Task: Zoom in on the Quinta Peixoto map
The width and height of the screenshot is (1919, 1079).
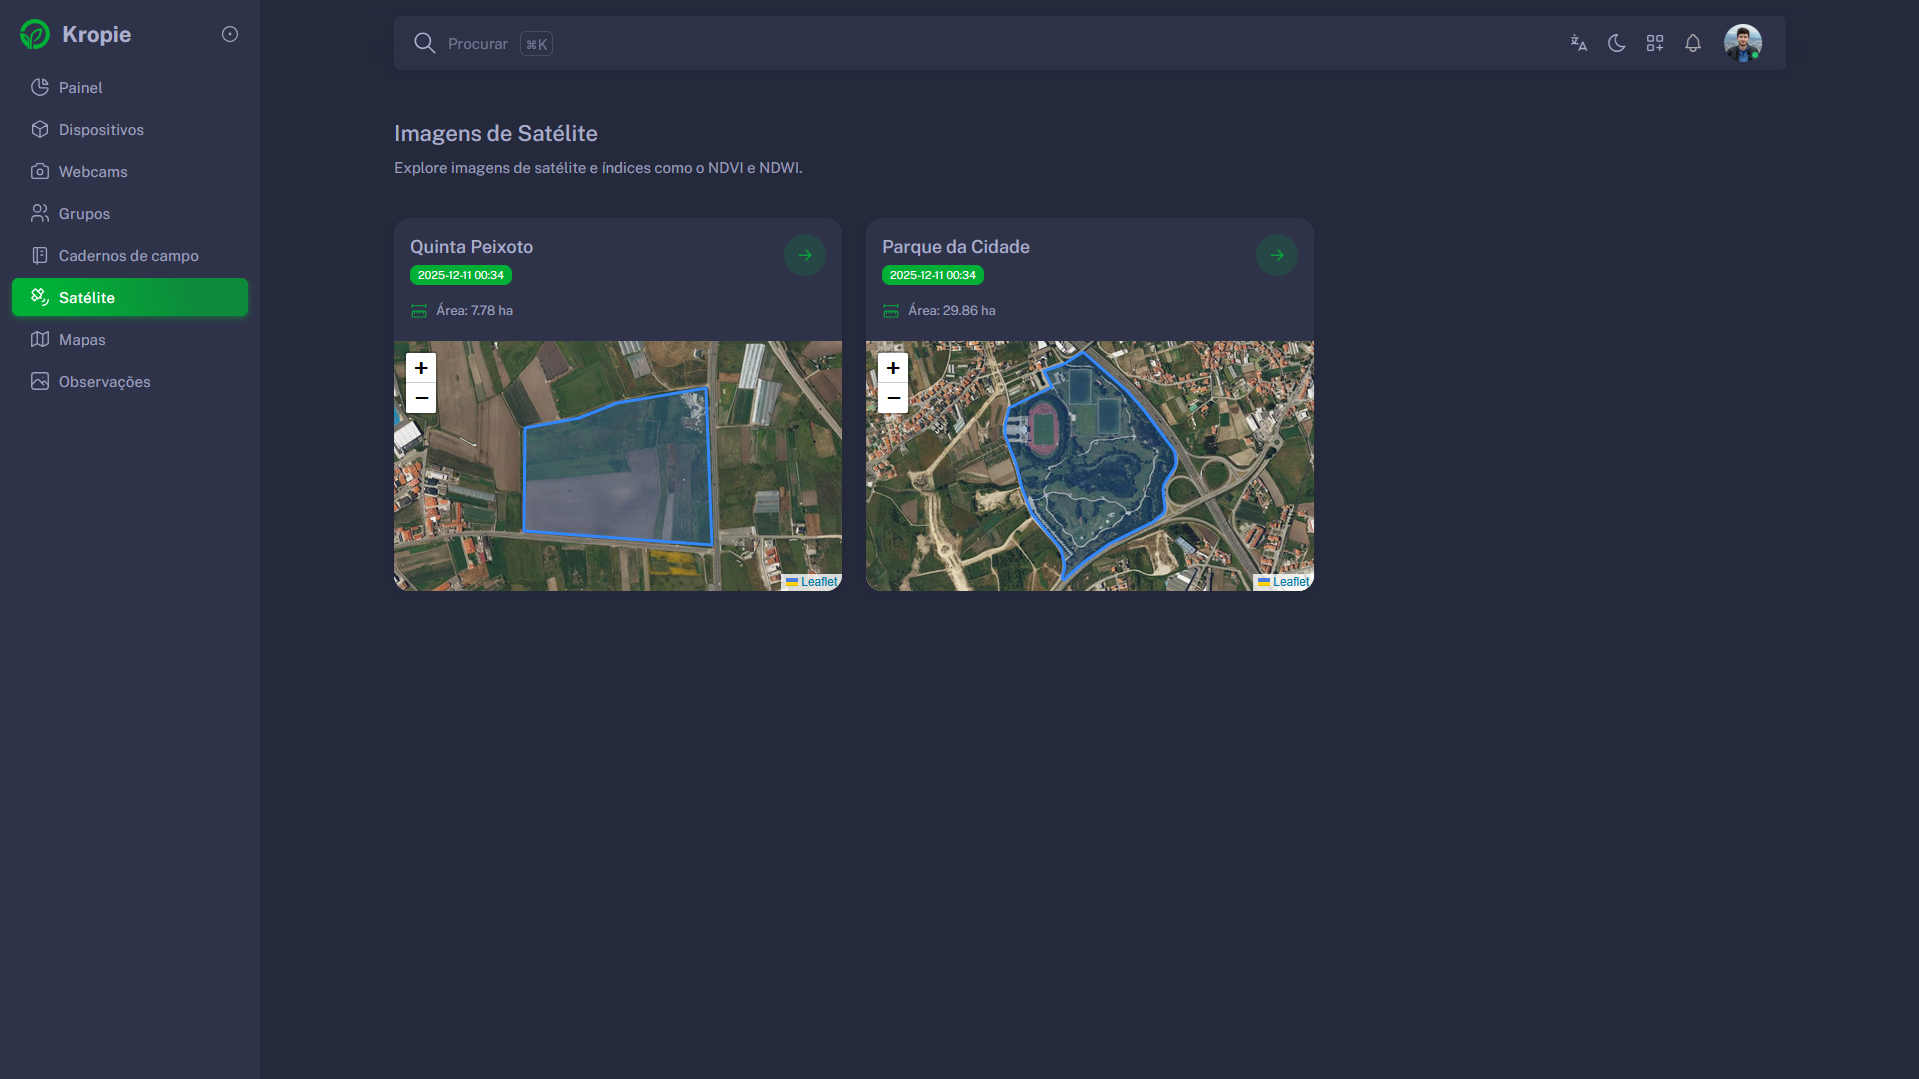Action: coord(420,368)
